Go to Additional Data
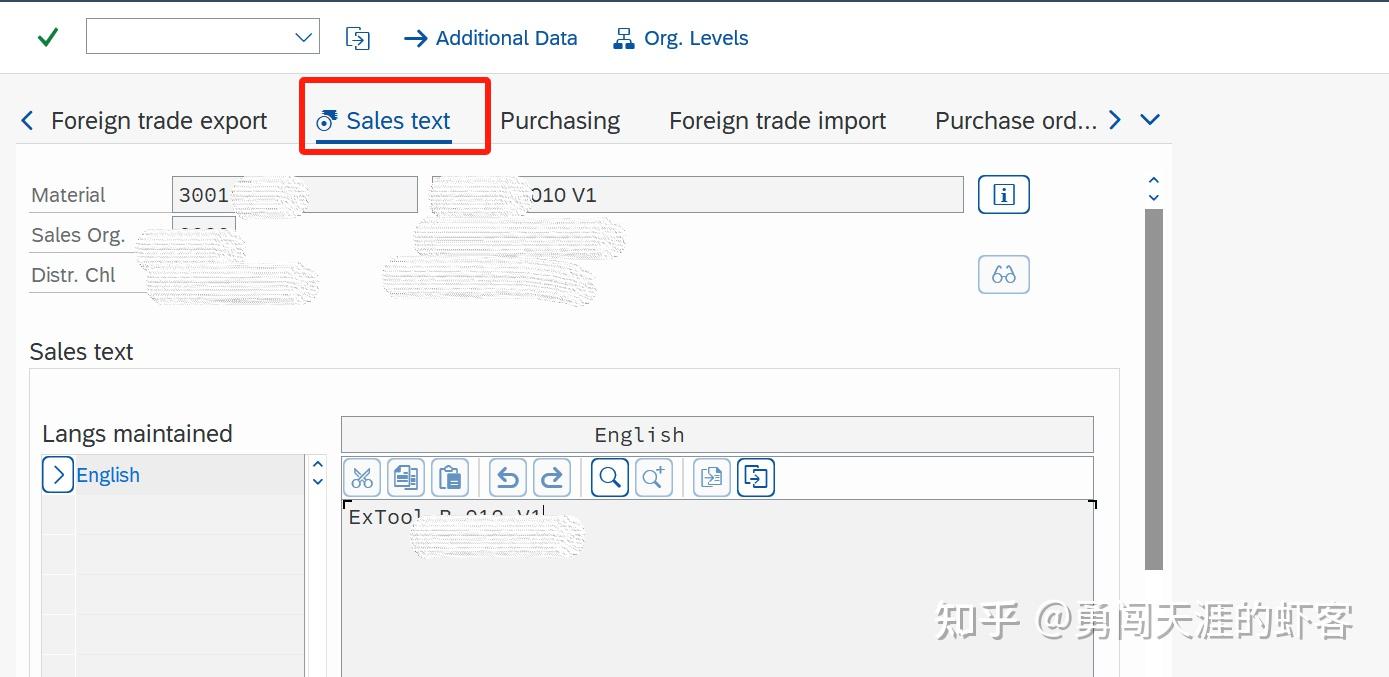This screenshot has width=1389, height=677. point(490,38)
